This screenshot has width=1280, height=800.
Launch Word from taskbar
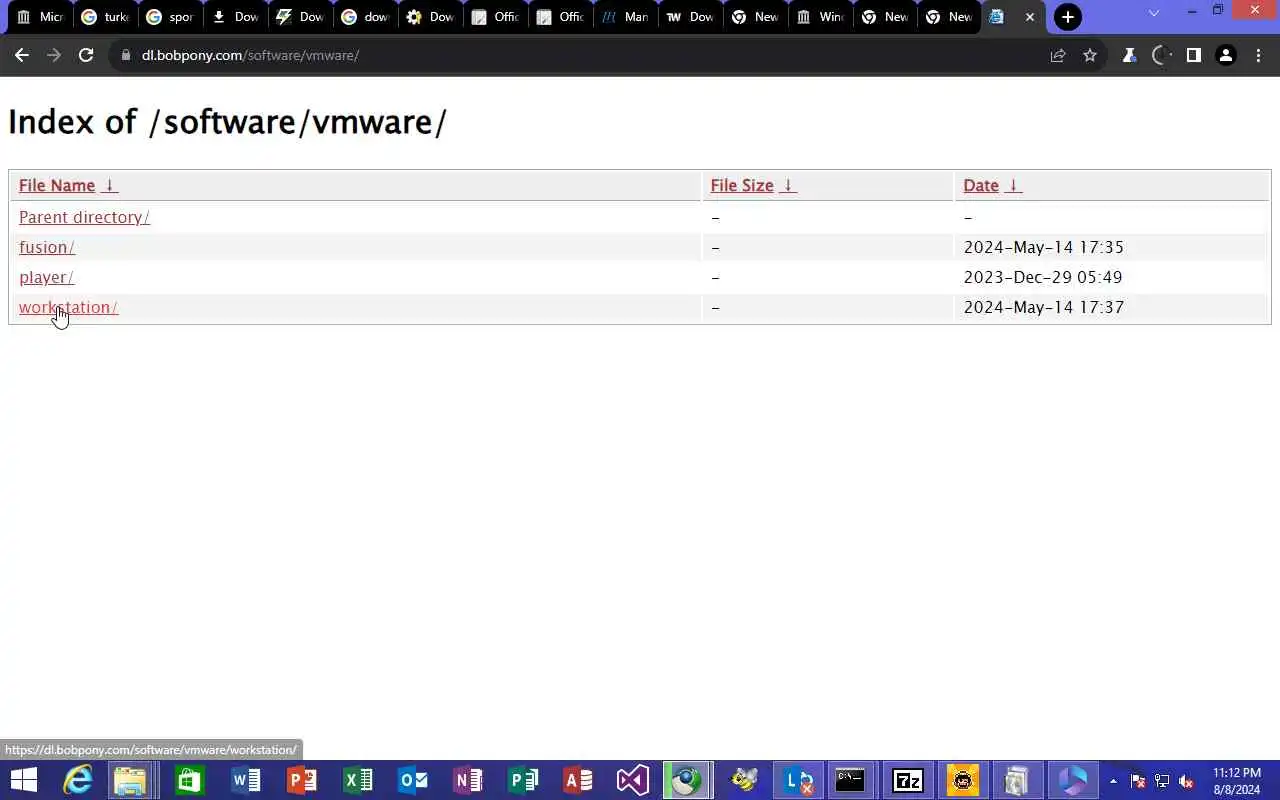(x=245, y=780)
